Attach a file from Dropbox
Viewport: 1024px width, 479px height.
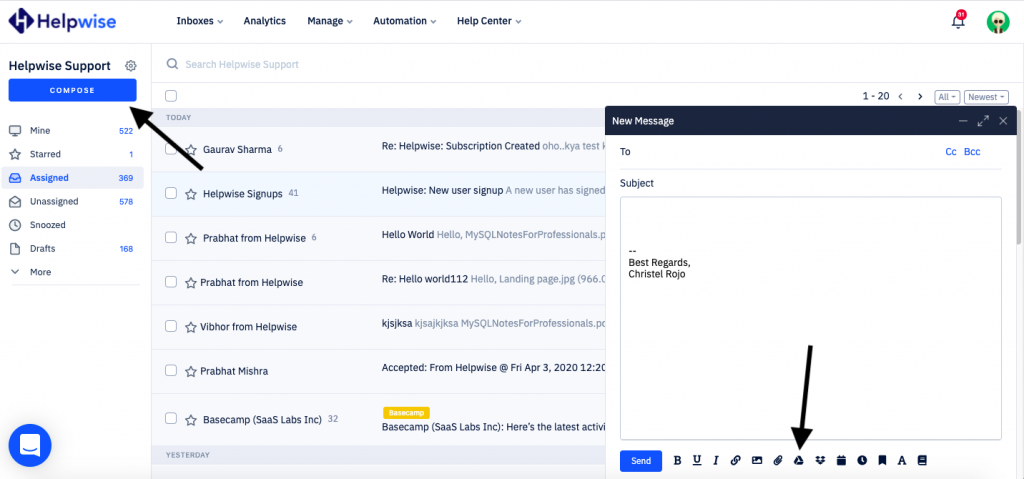(x=820, y=461)
